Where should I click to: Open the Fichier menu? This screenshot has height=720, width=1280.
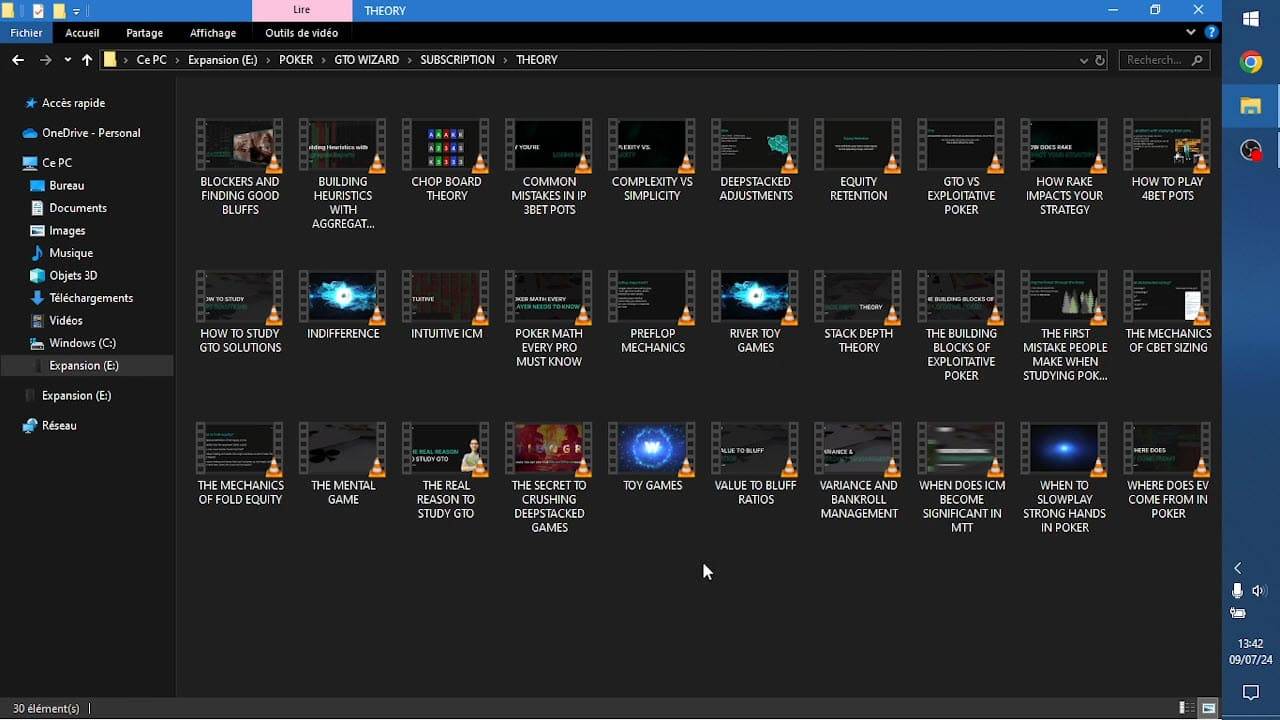click(26, 33)
